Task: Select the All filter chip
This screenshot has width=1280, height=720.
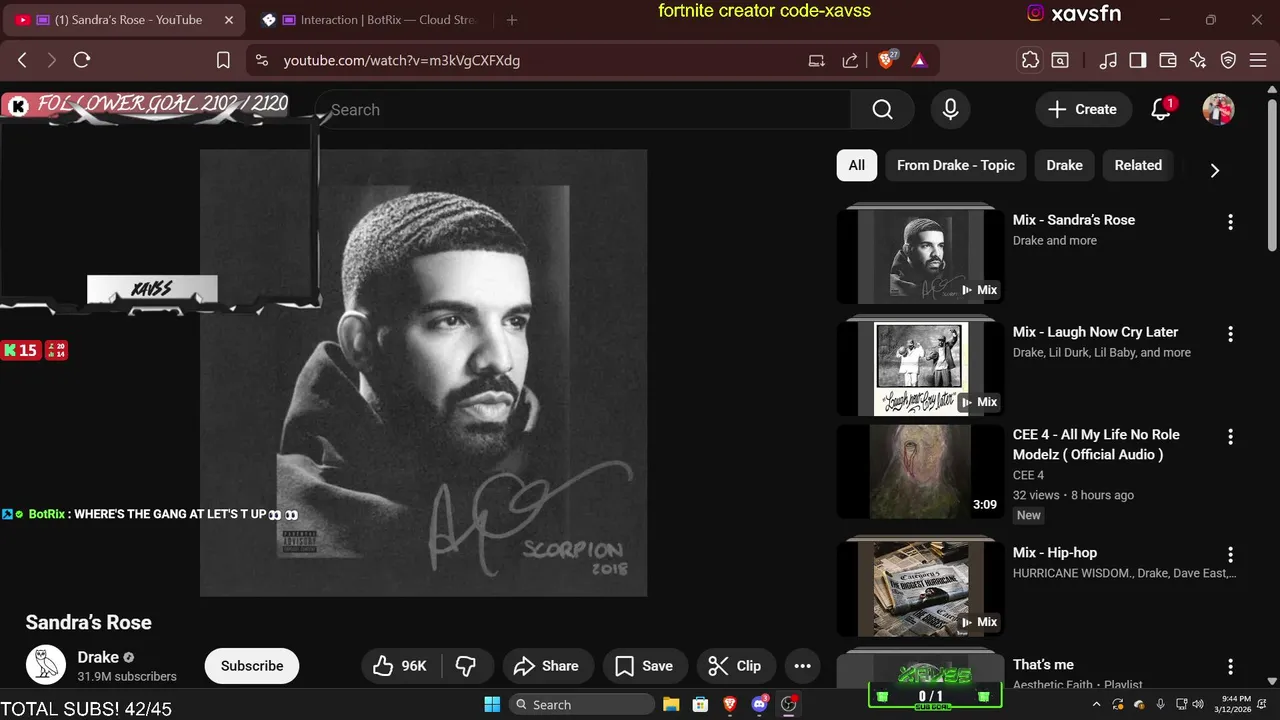Action: click(x=857, y=165)
